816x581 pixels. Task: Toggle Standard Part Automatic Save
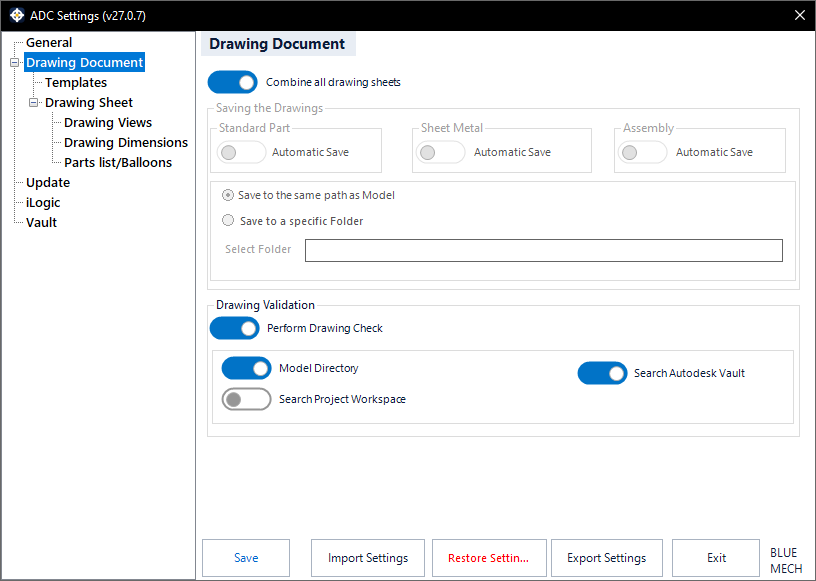(241, 153)
